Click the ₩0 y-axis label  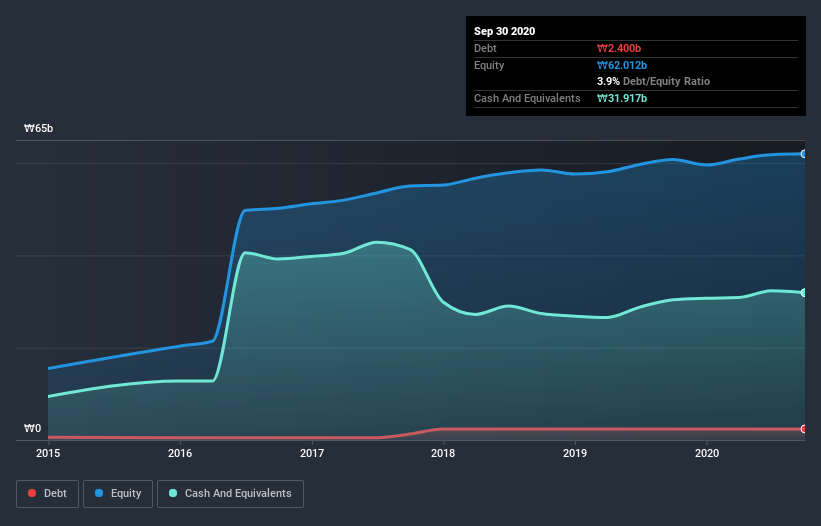[32, 429]
